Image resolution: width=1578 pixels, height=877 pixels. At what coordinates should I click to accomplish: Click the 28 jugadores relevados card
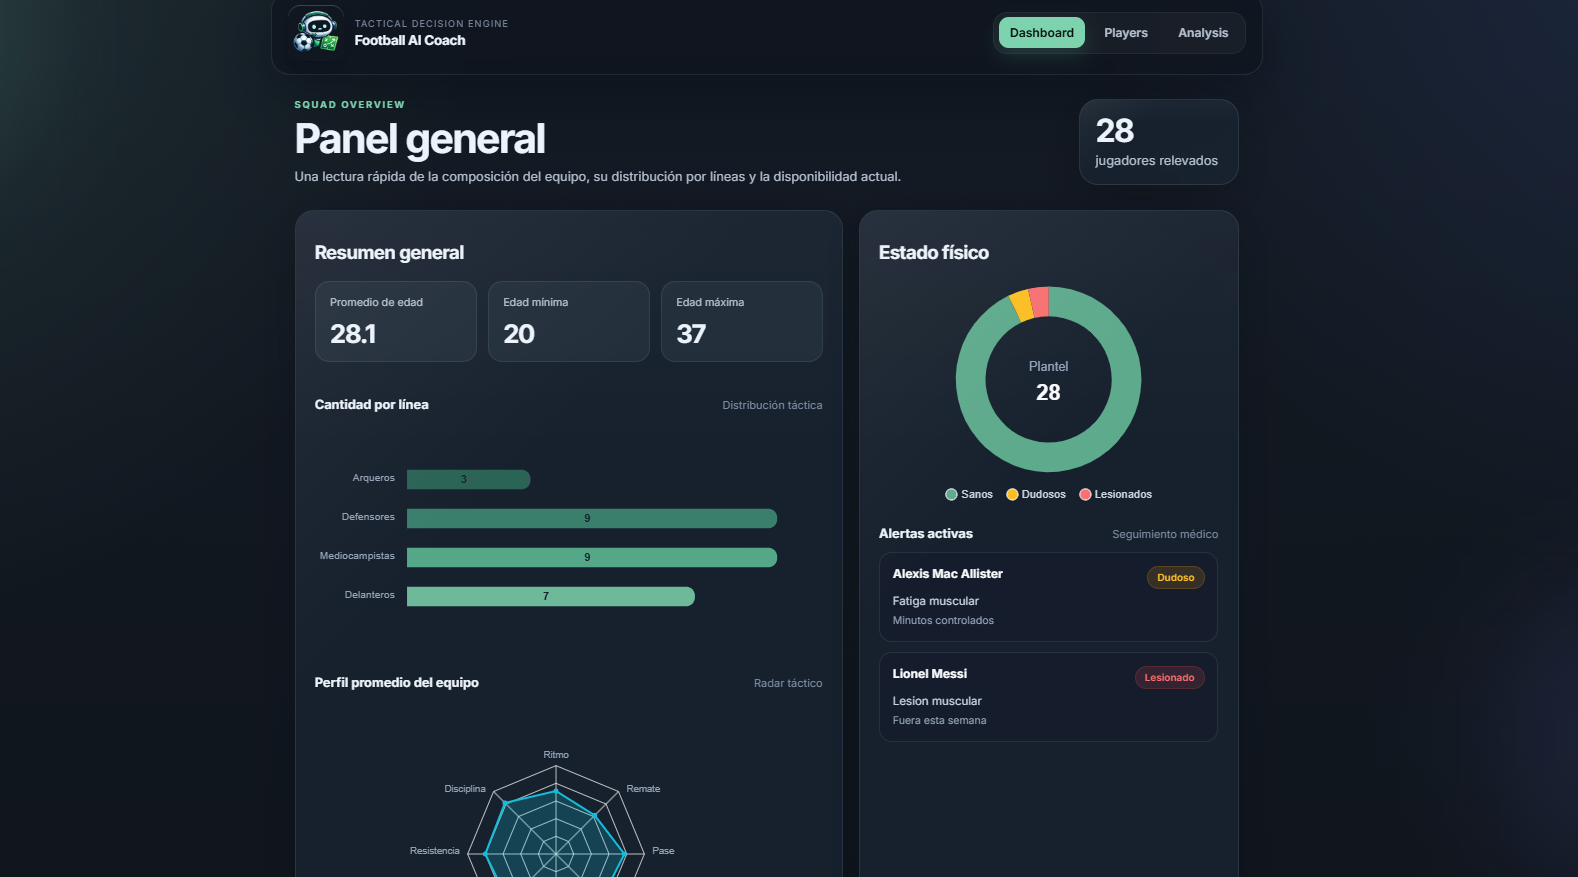point(1158,142)
